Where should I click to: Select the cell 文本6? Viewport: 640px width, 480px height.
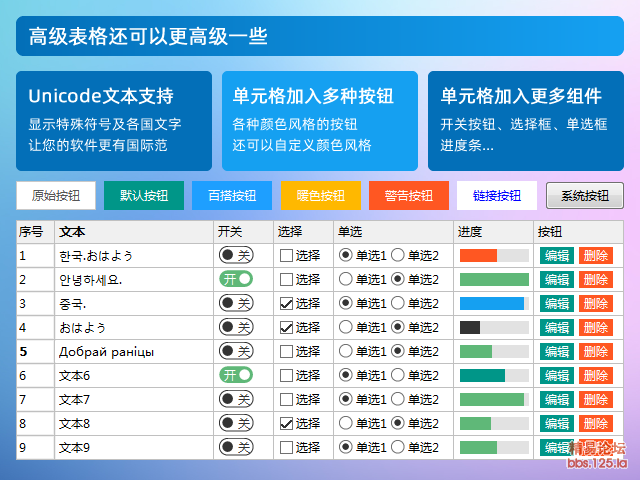point(134,376)
